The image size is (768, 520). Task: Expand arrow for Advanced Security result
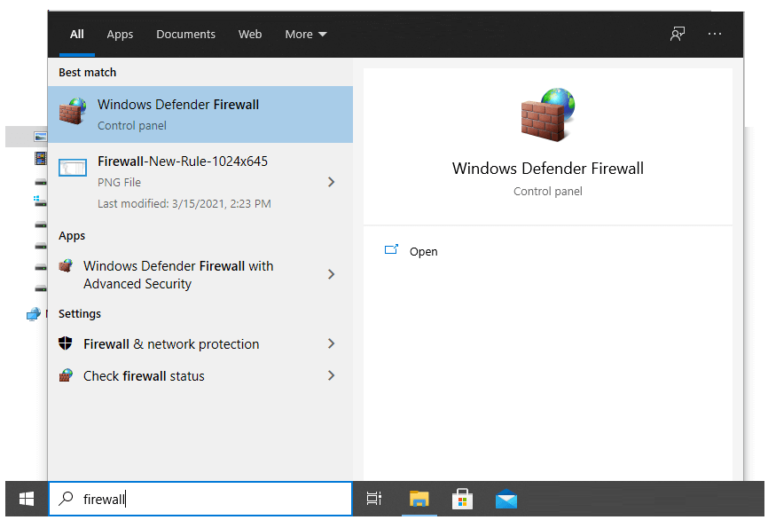point(332,274)
